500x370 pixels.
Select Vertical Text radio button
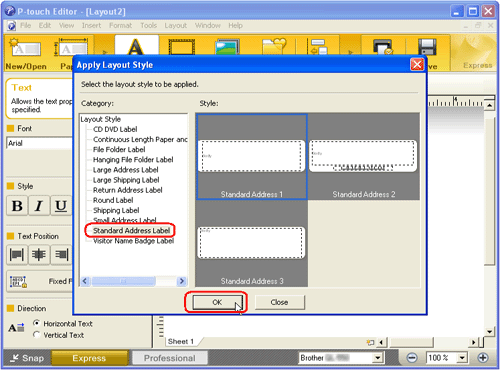(x=37, y=334)
